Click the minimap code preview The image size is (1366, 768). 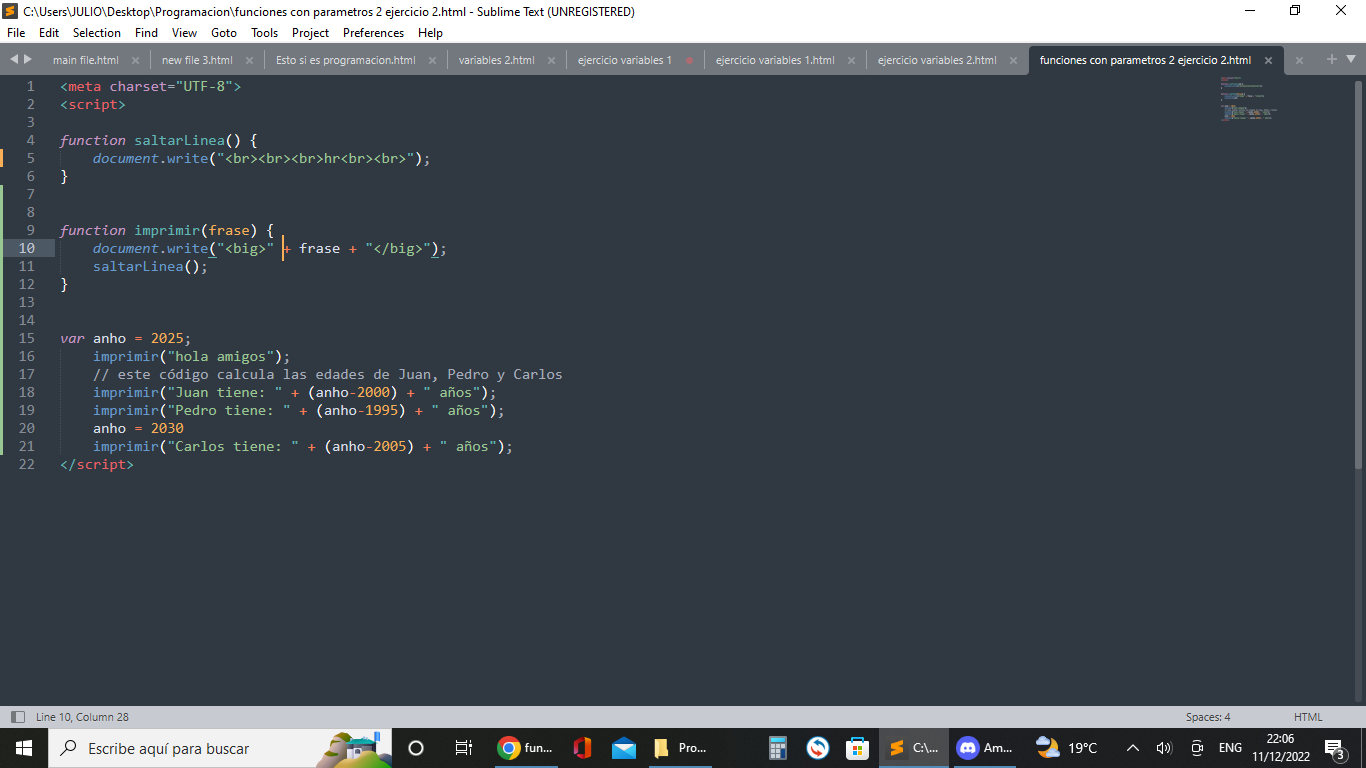click(x=1248, y=99)
